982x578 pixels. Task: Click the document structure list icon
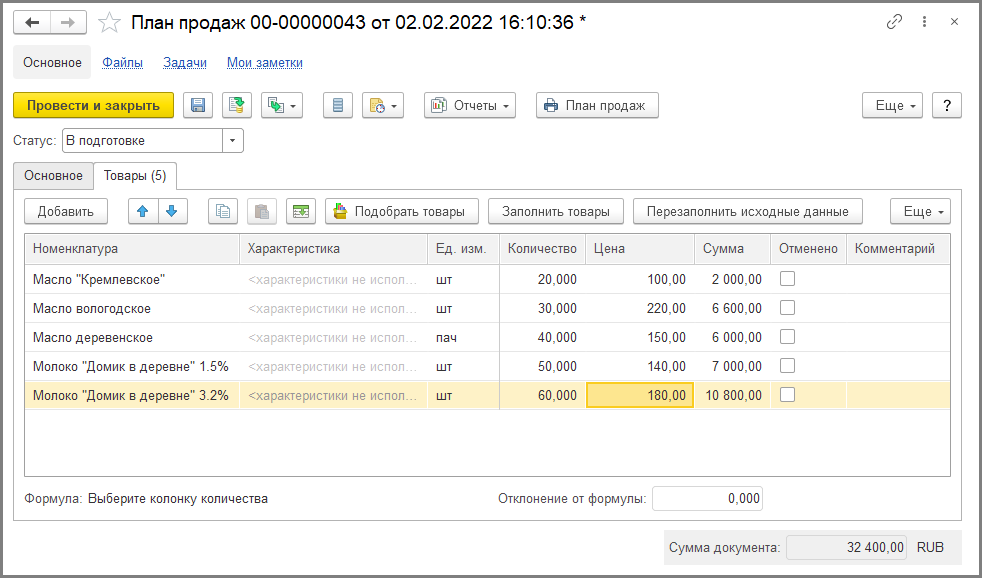click(x=337, y=105)
